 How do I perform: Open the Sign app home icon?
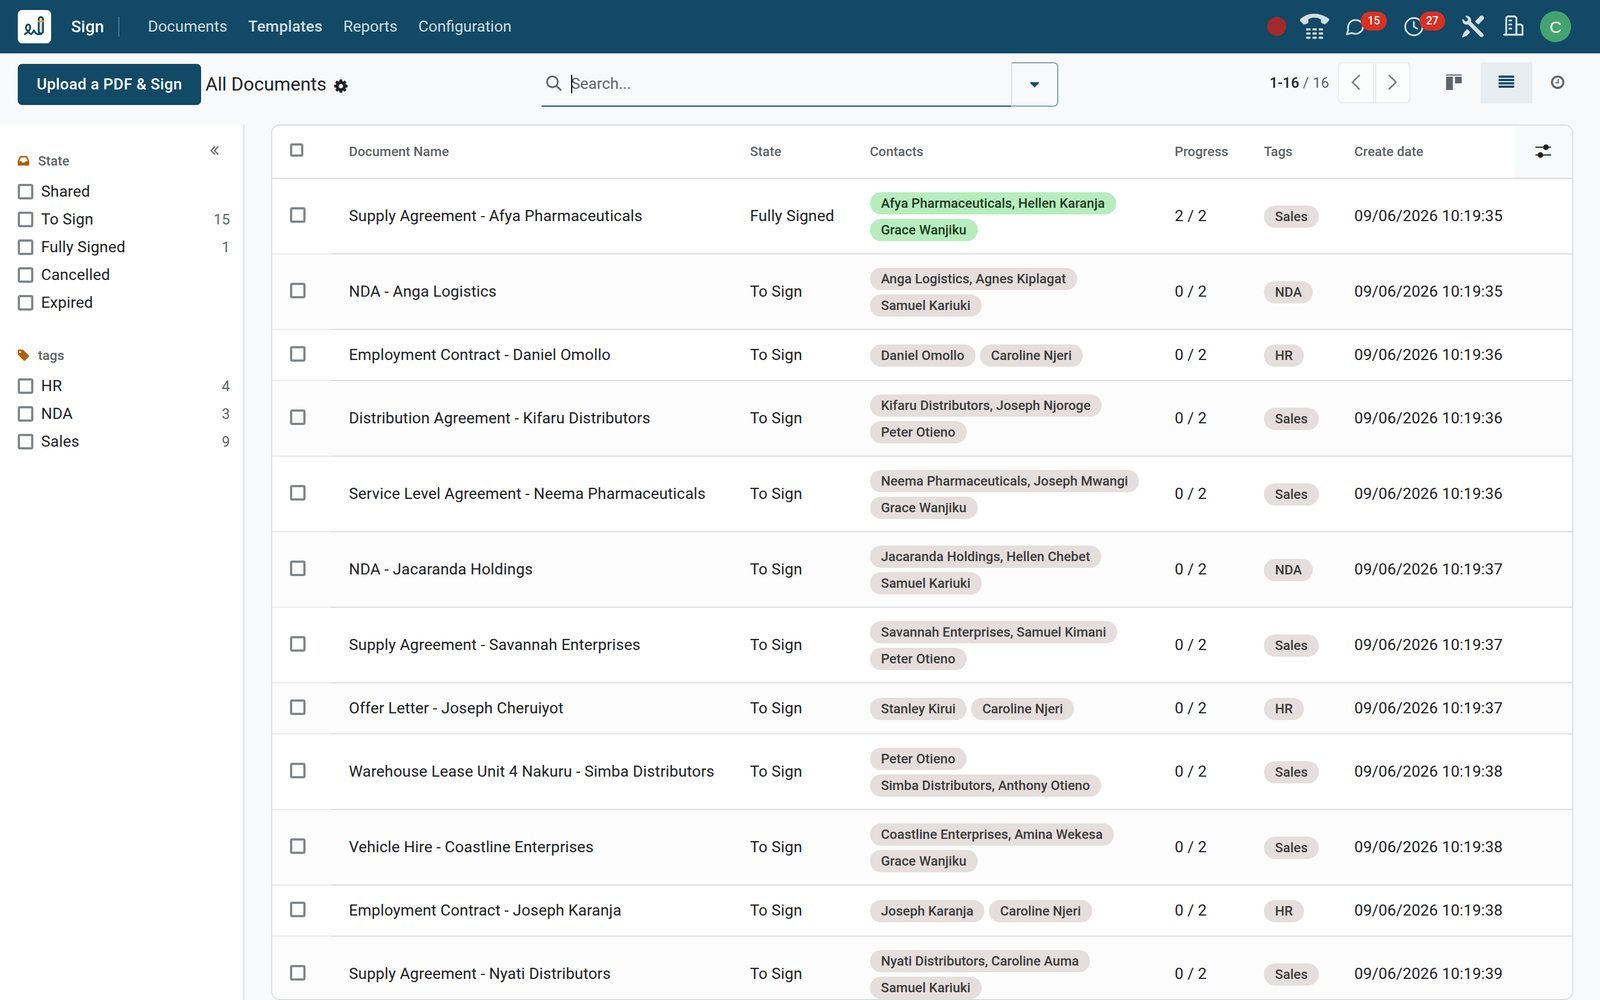click(x=34, y=26)
